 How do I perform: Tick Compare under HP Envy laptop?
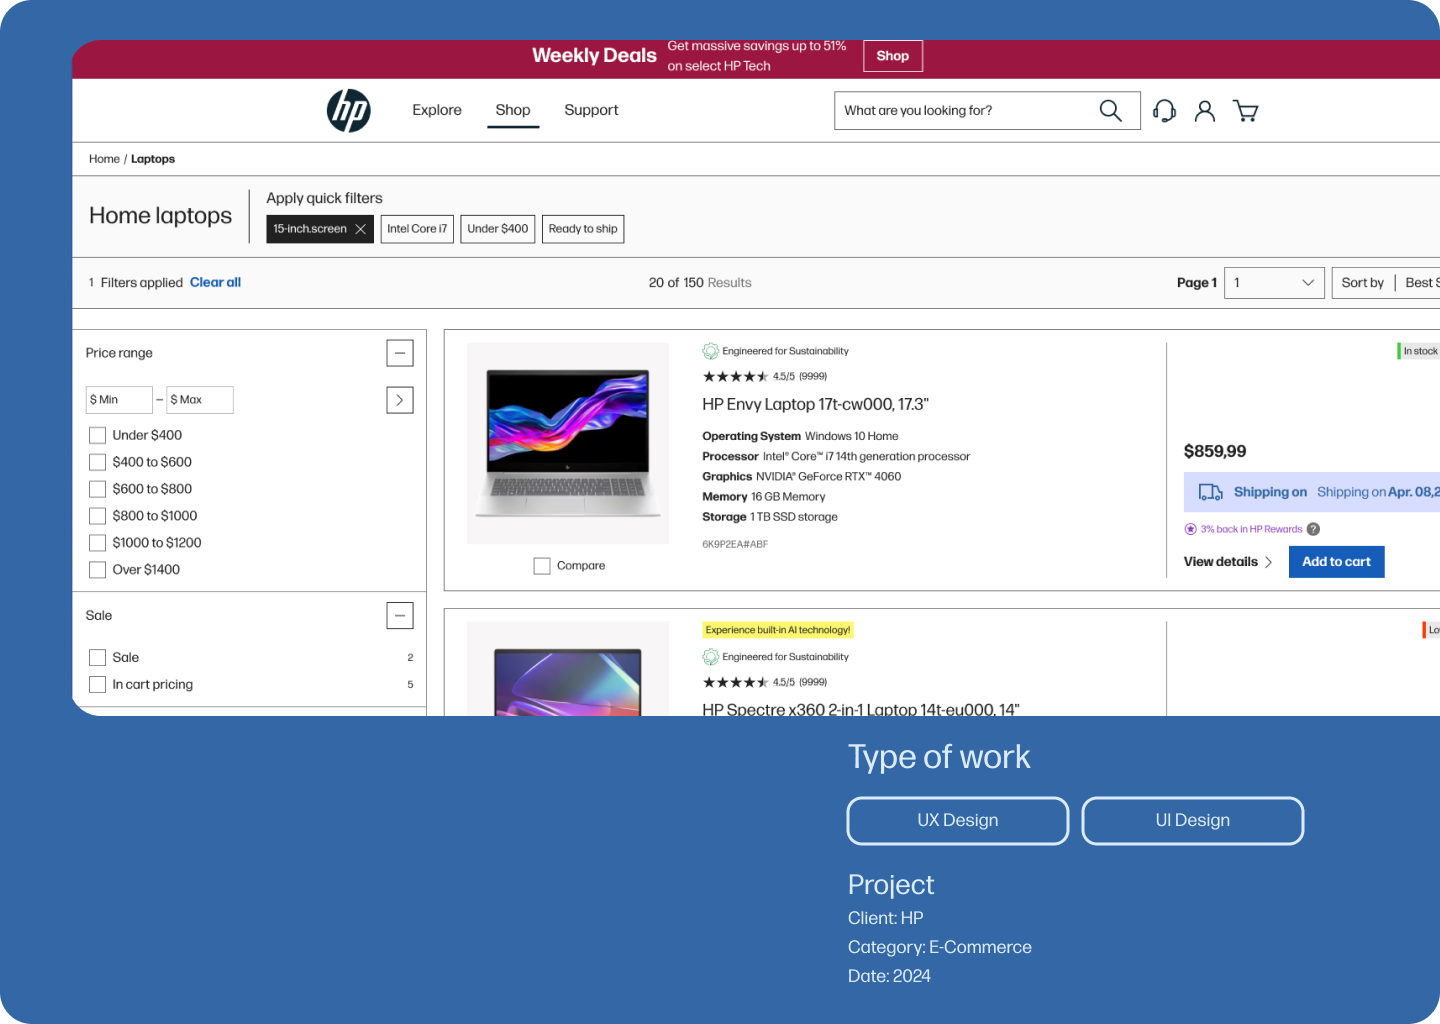(x=542, y=566)
